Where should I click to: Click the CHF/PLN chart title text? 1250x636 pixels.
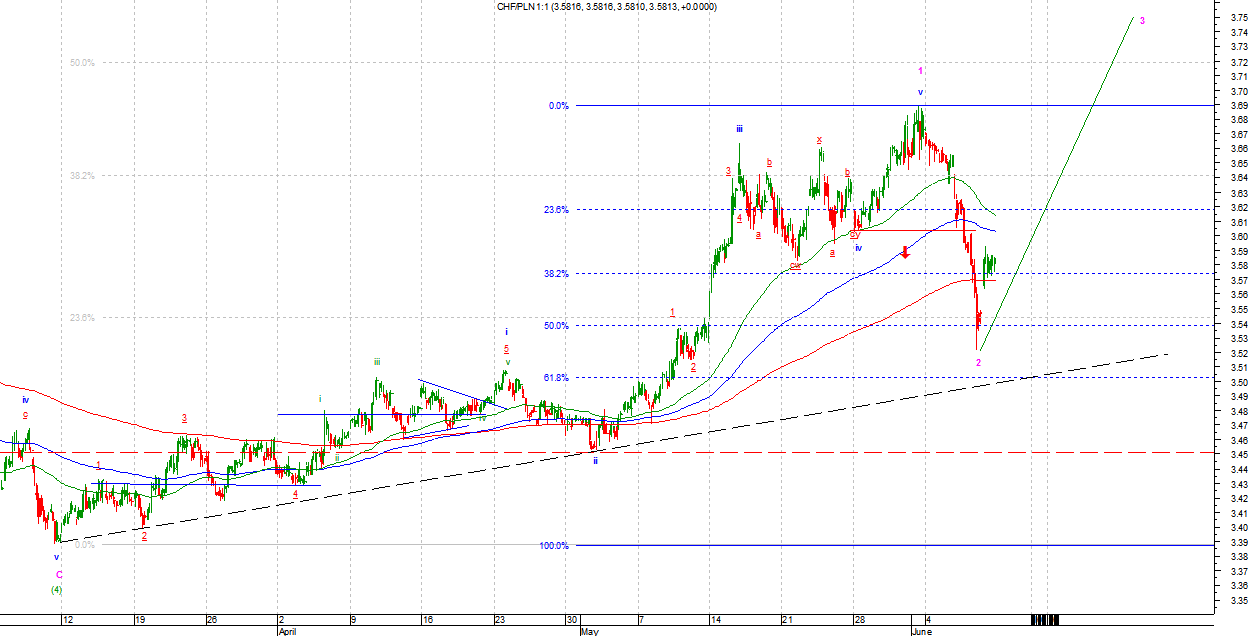click(x=607, y=7)
